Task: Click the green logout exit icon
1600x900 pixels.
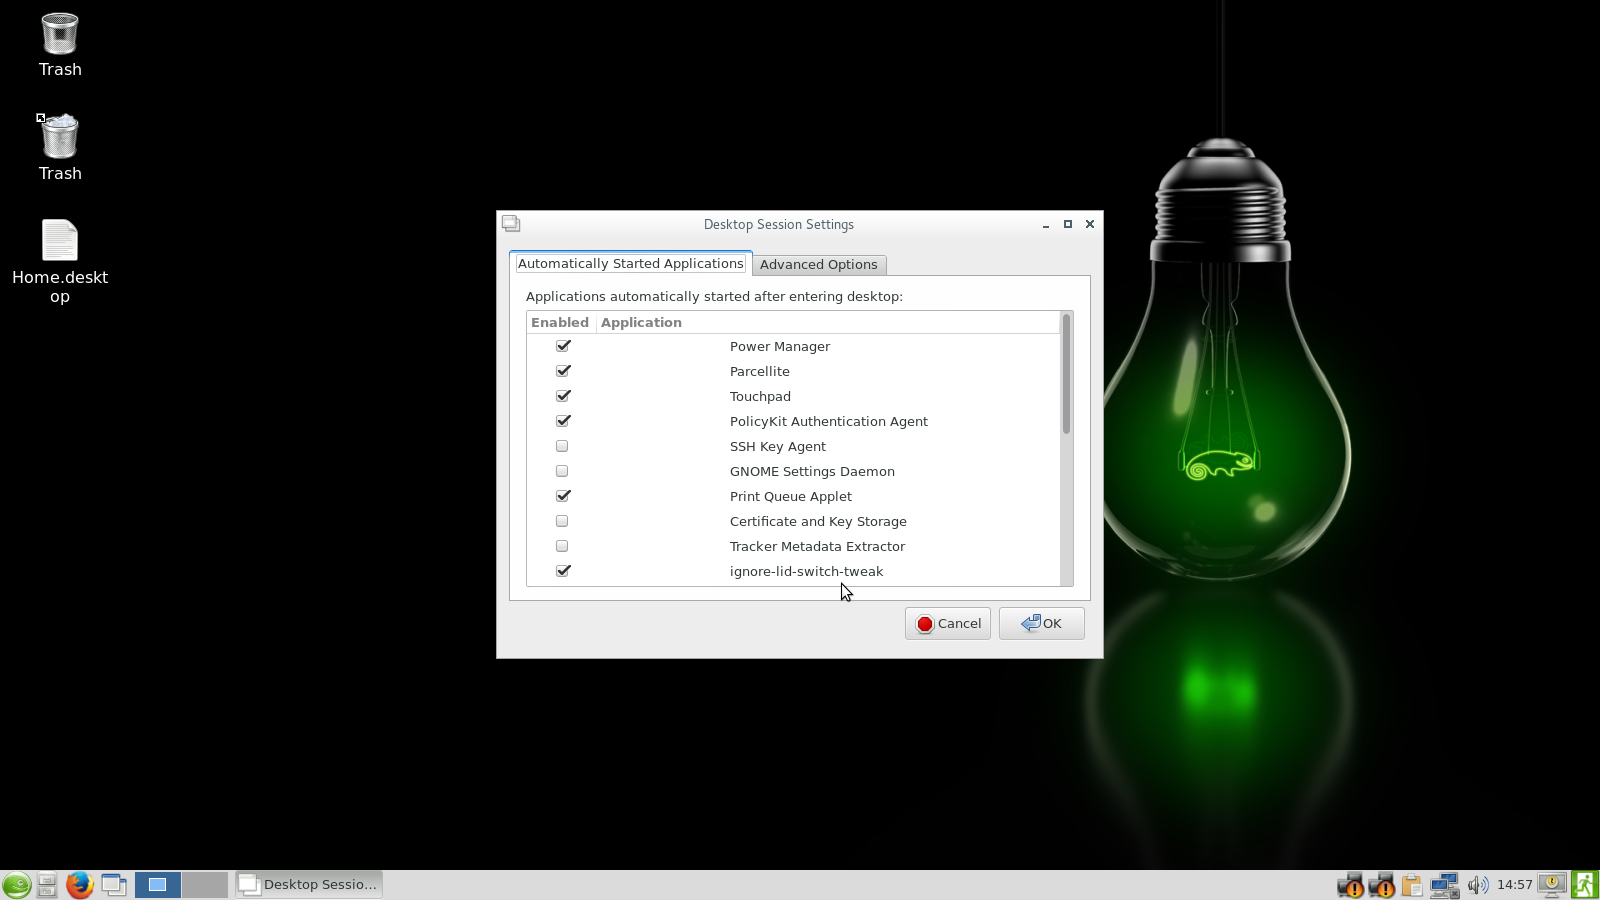Action: click(x=1585, y=885)
